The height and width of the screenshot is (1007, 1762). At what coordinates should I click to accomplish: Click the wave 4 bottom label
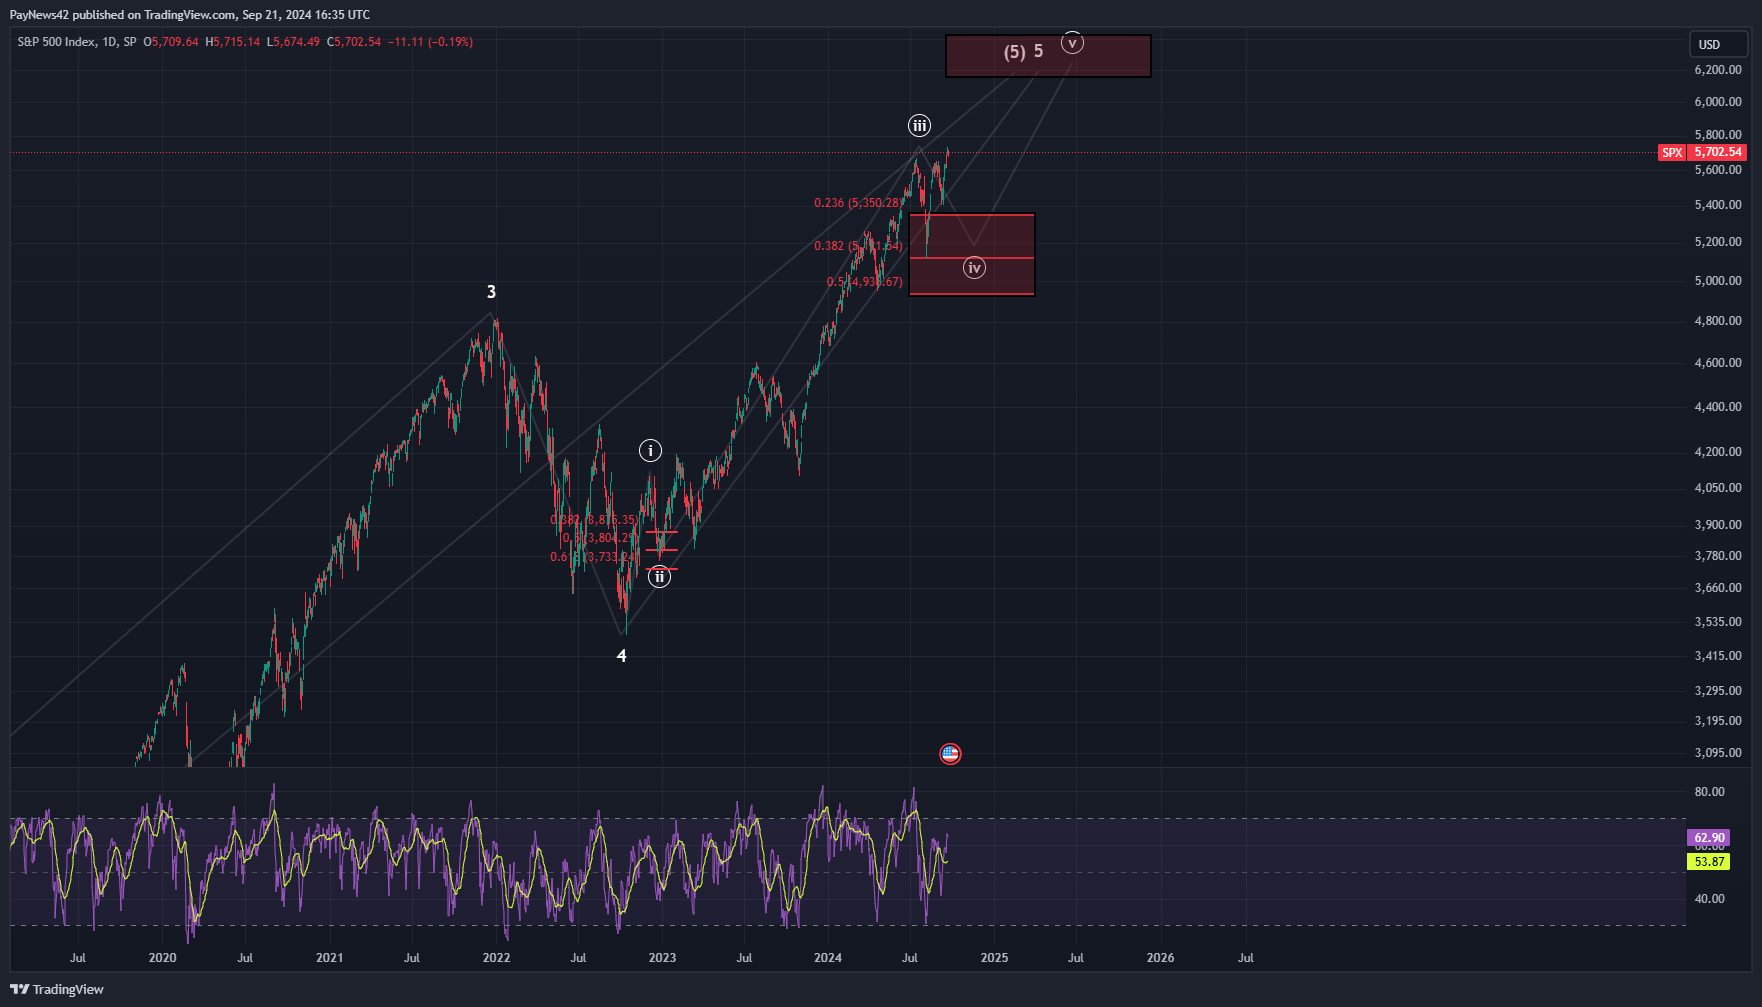pos(622,656)
